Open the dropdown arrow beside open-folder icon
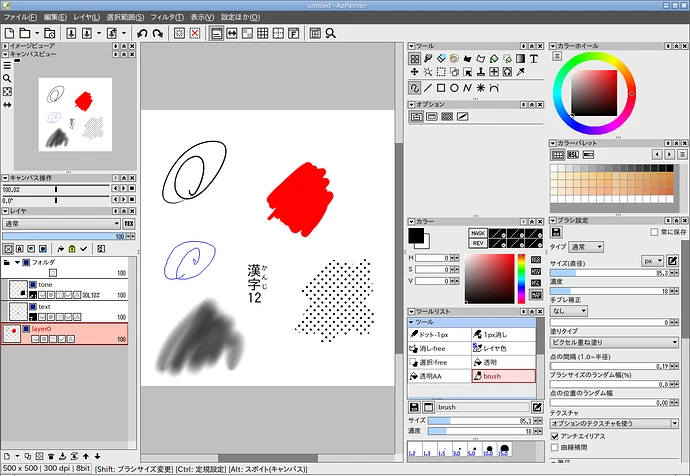Image resolution: width=690 pixels, height=476 pixels. 37,33
